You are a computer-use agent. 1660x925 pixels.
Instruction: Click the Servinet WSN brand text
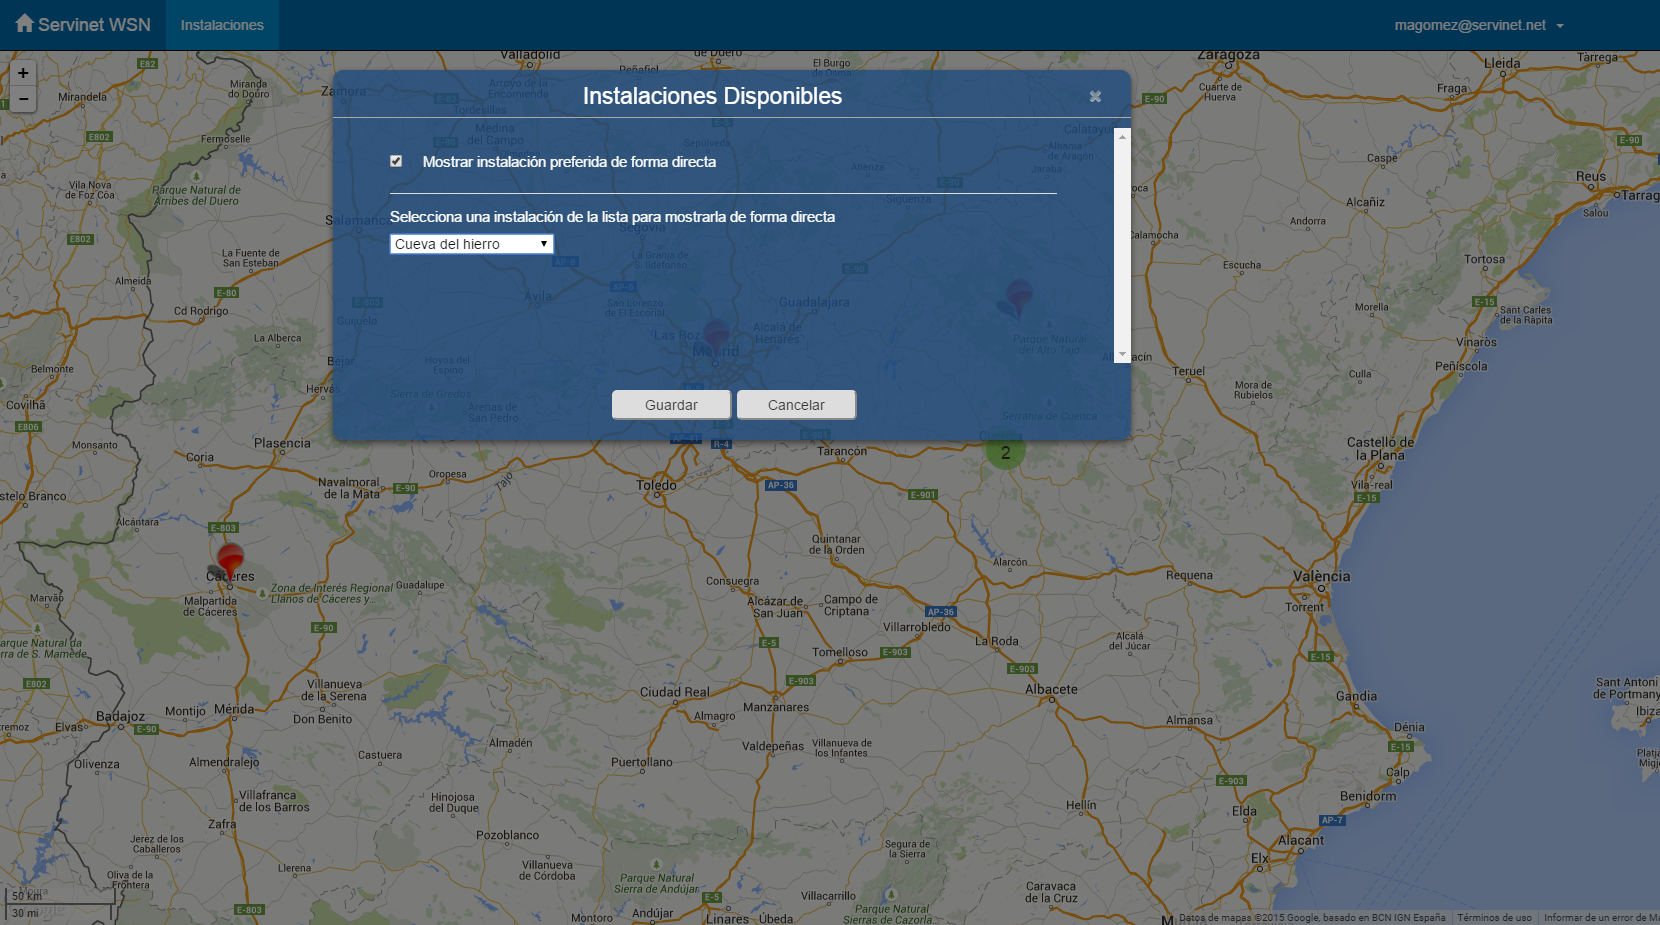point(94,25)
